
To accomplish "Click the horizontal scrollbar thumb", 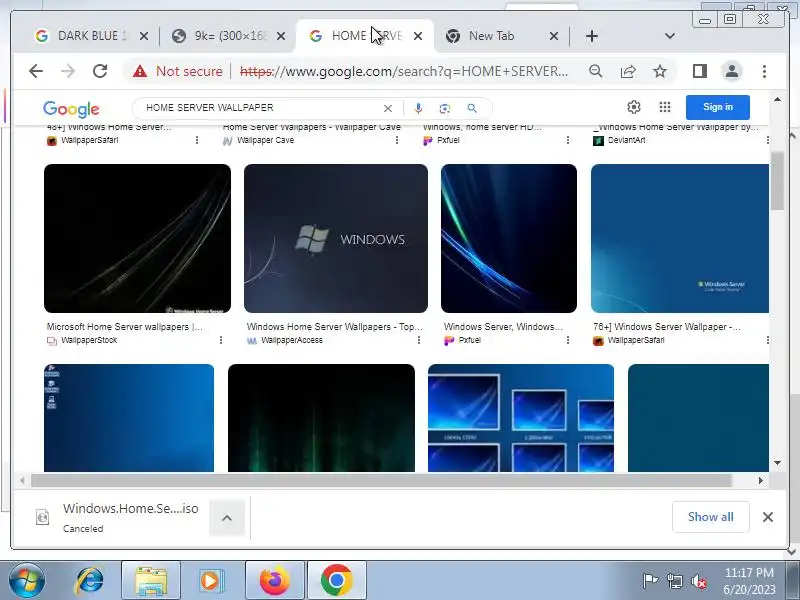I will click(x=381, y=480).
